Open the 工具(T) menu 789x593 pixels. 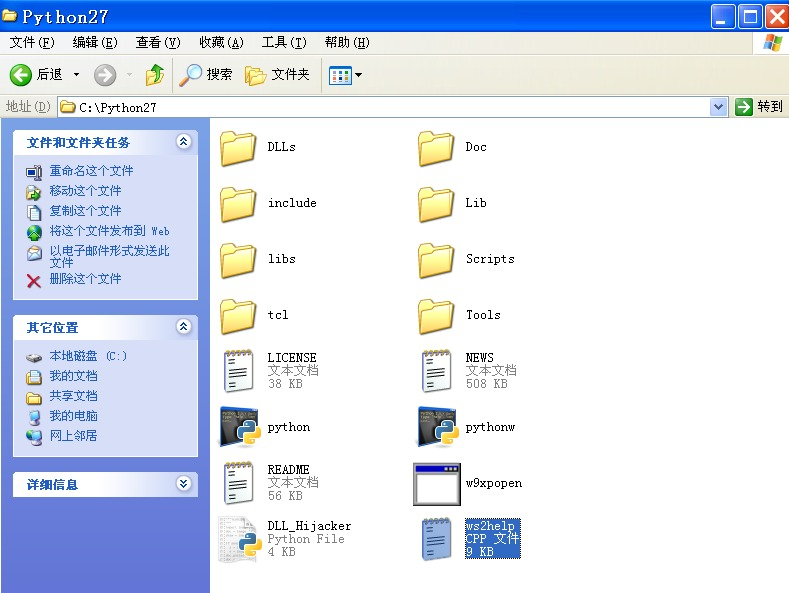(284, 42)
